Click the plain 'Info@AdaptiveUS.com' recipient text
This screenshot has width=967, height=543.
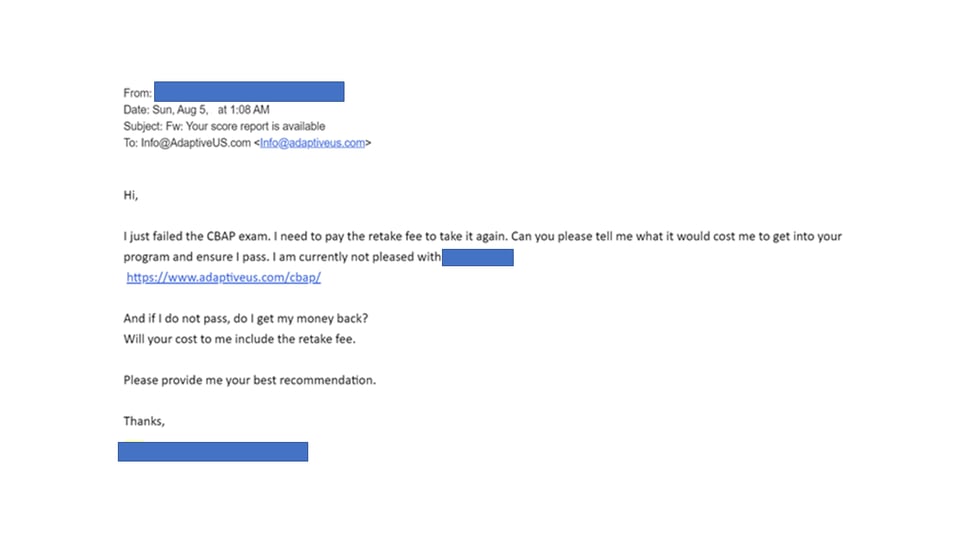(195, 143)
